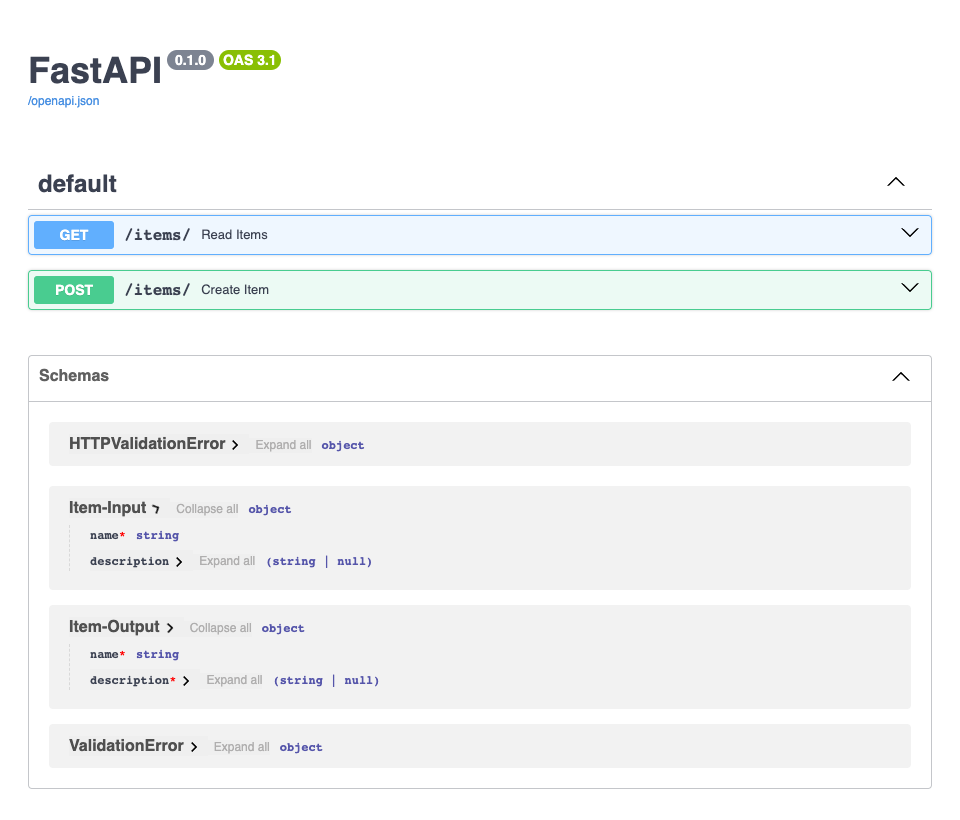The width and height of the screenshot is (960, 820).
Task: Click the OAS 3.1 badge
Action: pyautogui.click(x=249, y=60)
